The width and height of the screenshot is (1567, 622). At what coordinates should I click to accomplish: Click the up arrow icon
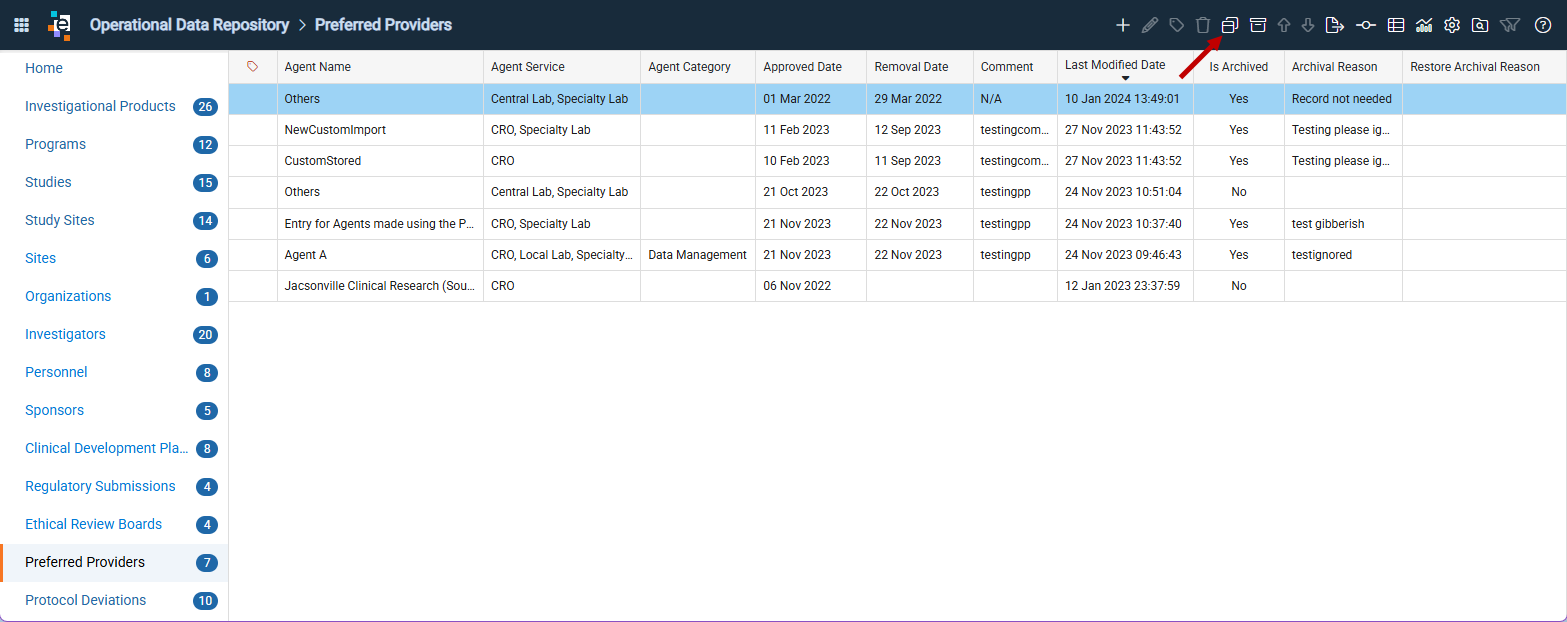pyautogui.click(x=1284, y=25)
